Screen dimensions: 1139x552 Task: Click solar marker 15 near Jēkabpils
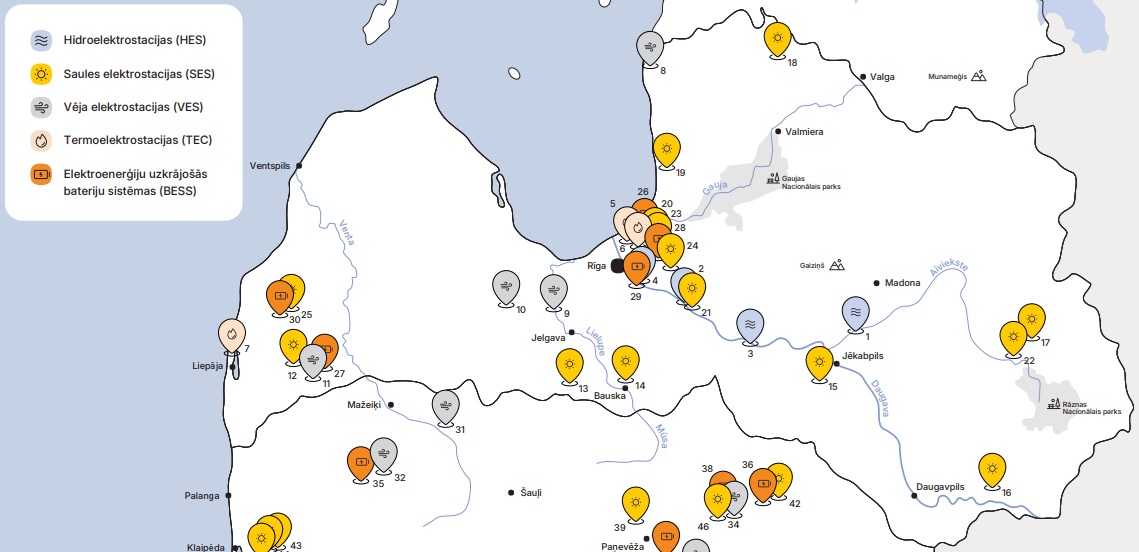[x=819, y=364]
